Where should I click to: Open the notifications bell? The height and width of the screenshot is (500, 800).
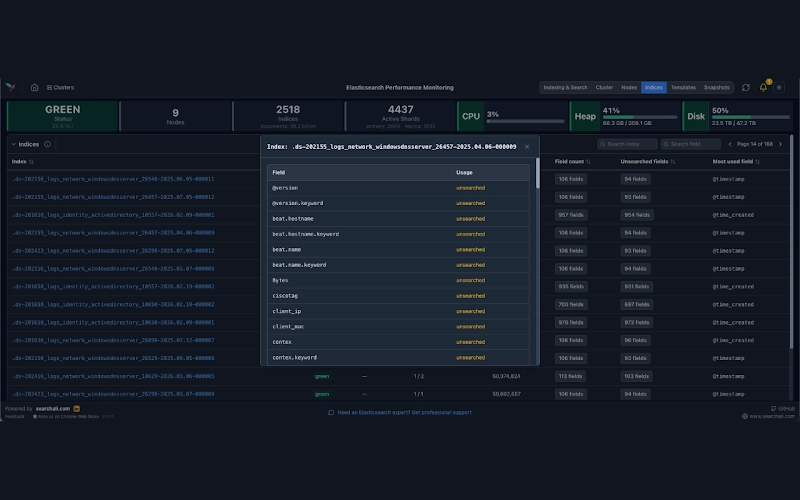tap(763, 87)
